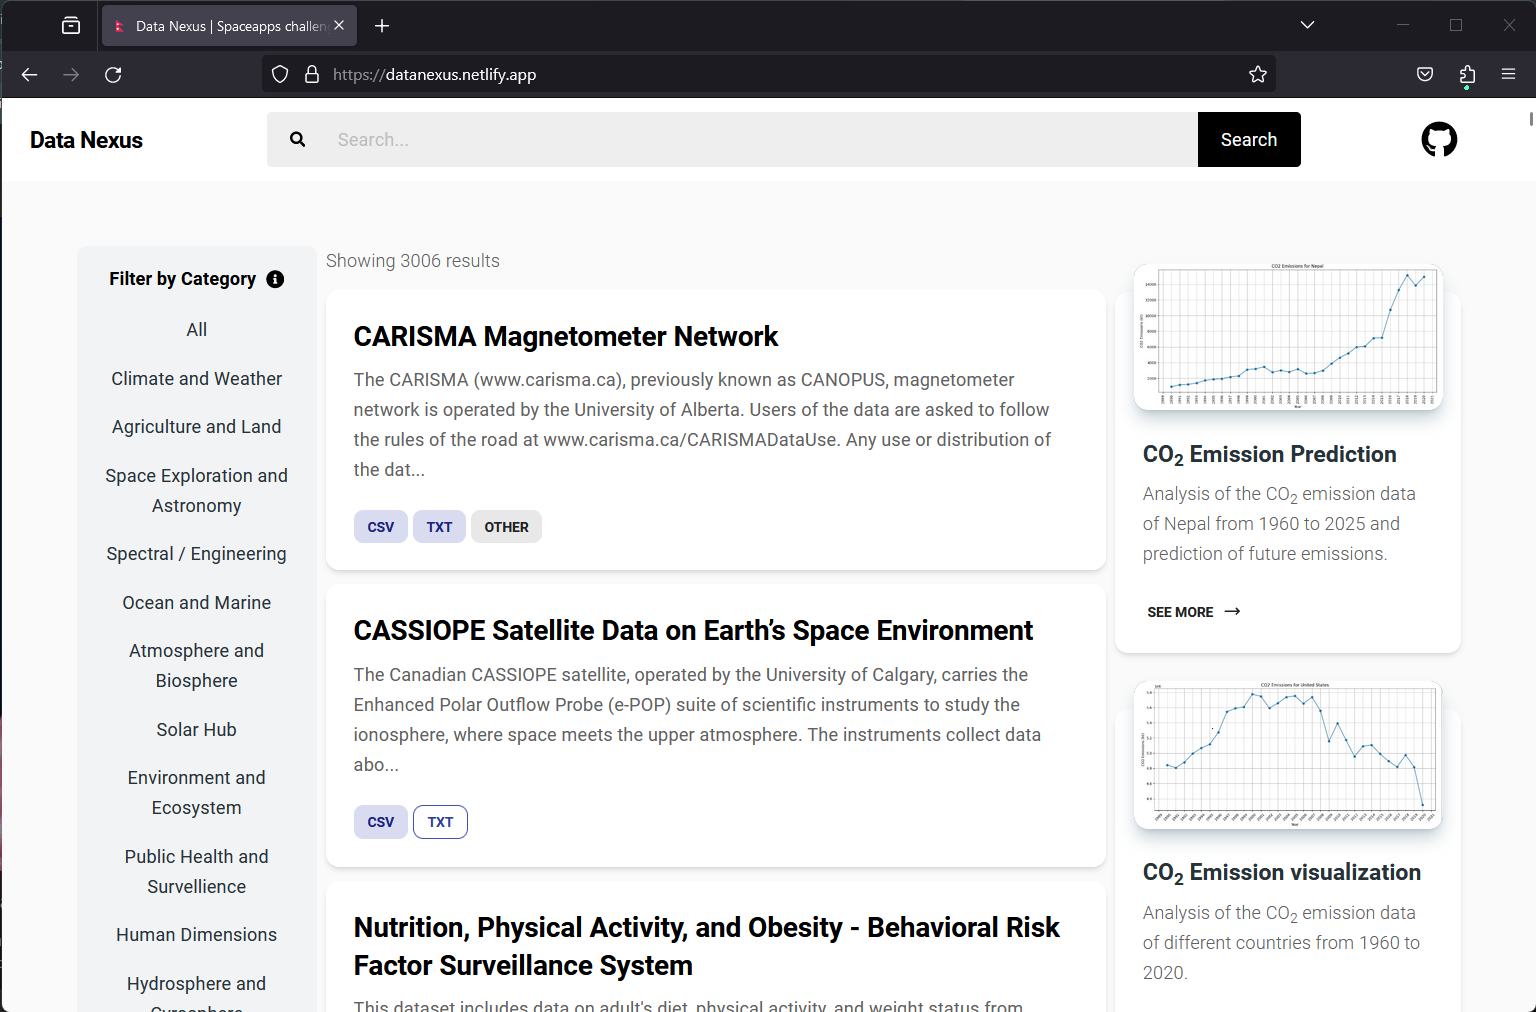The image size is (1536, 1012).
Task: Filter by Solar Hub category
Action: (197, 730)
